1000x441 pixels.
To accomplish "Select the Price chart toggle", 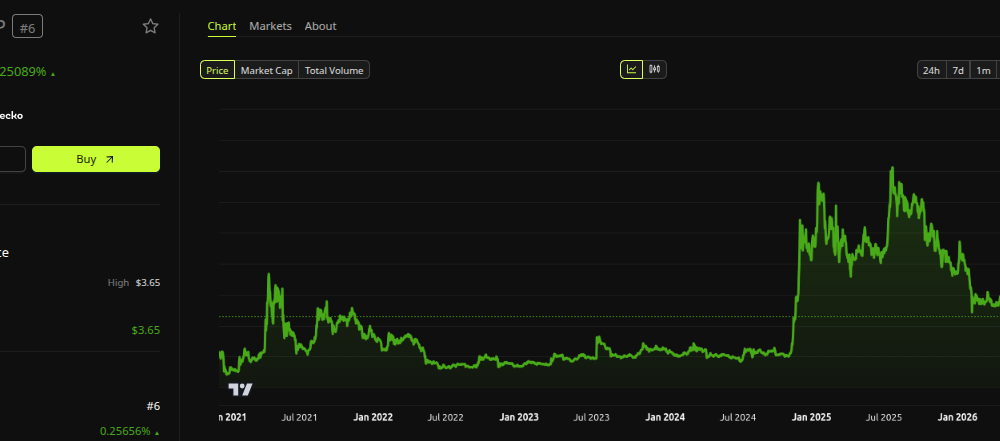I will click(217, 70).
